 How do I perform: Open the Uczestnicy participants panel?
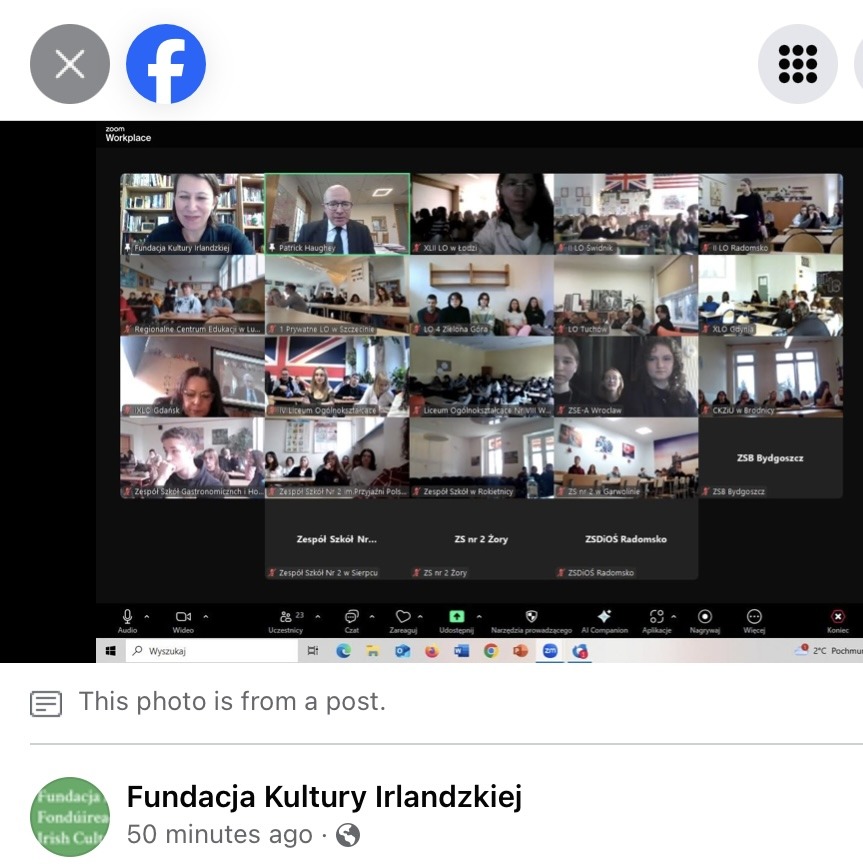286,619
